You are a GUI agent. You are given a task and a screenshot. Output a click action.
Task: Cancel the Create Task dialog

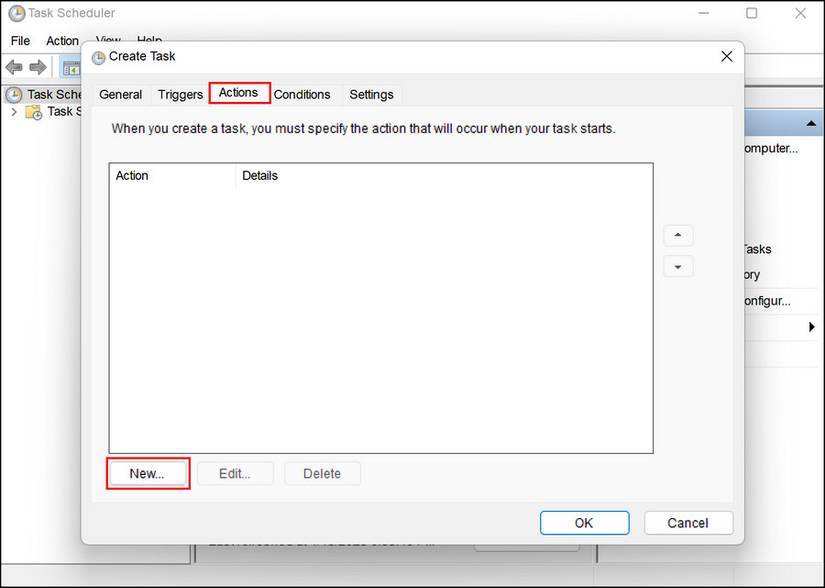[x=688, y=523]
